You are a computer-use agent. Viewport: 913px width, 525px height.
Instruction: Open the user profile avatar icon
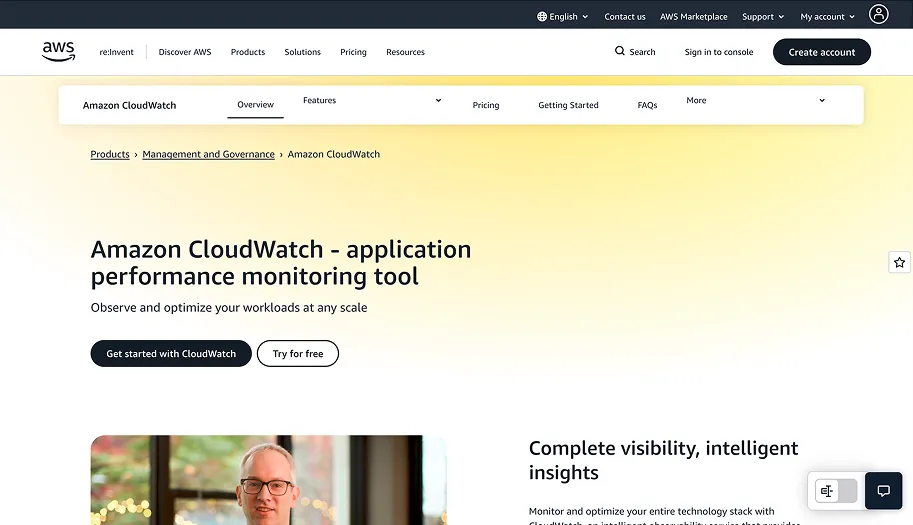(x=879, y=14)
